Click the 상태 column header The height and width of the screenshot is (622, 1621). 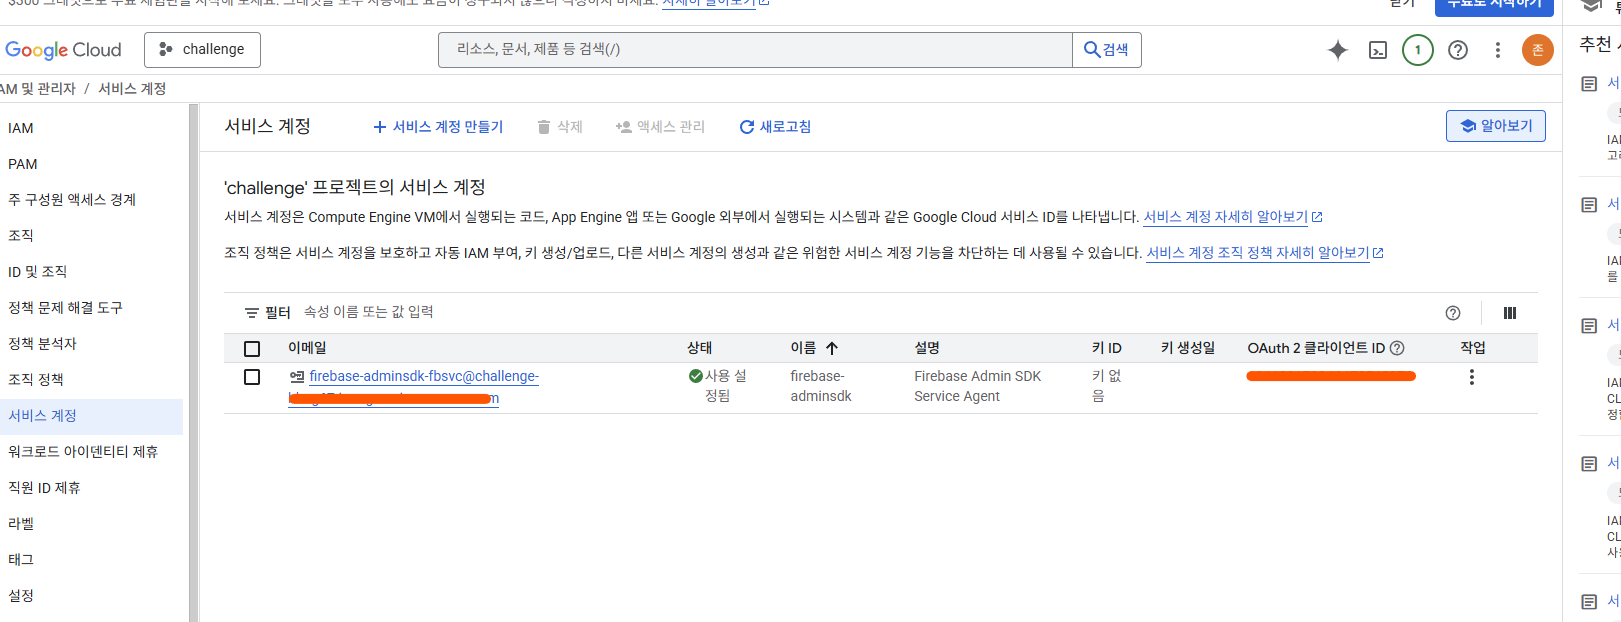coord(700,348)
